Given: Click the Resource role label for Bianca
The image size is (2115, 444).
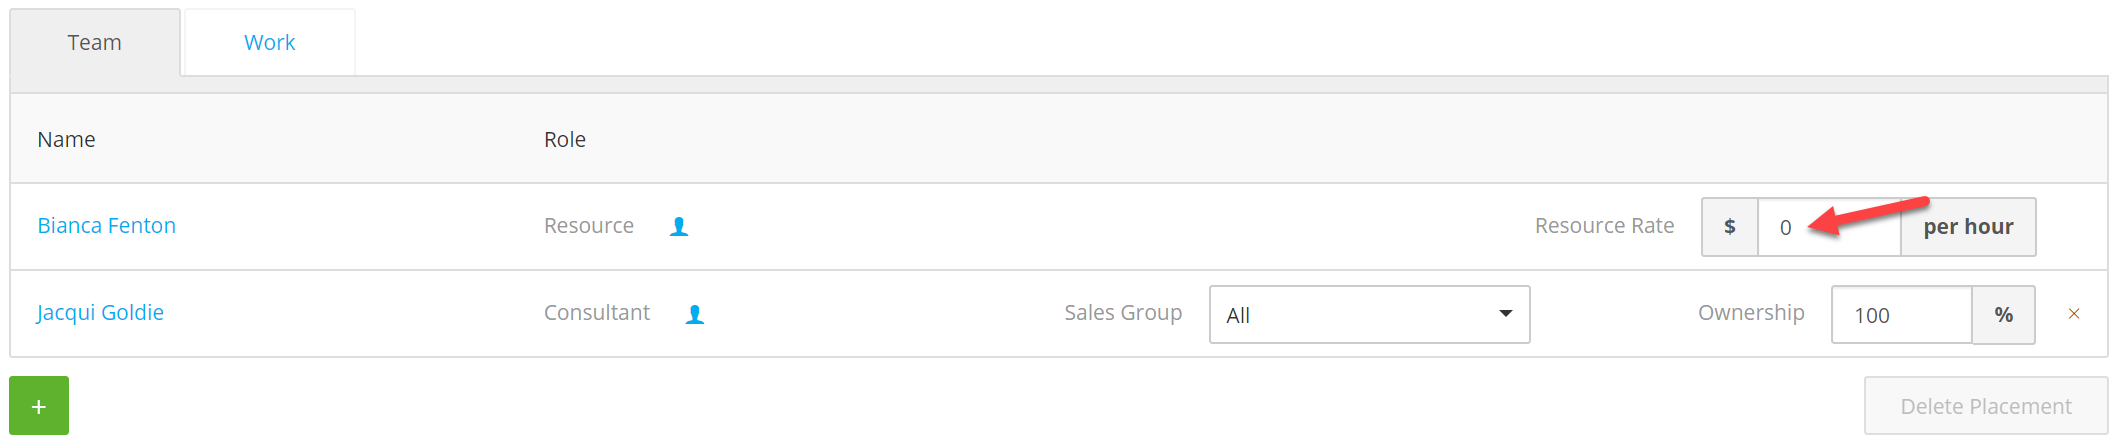Looking at the screenshot, I should coord(589,226).
